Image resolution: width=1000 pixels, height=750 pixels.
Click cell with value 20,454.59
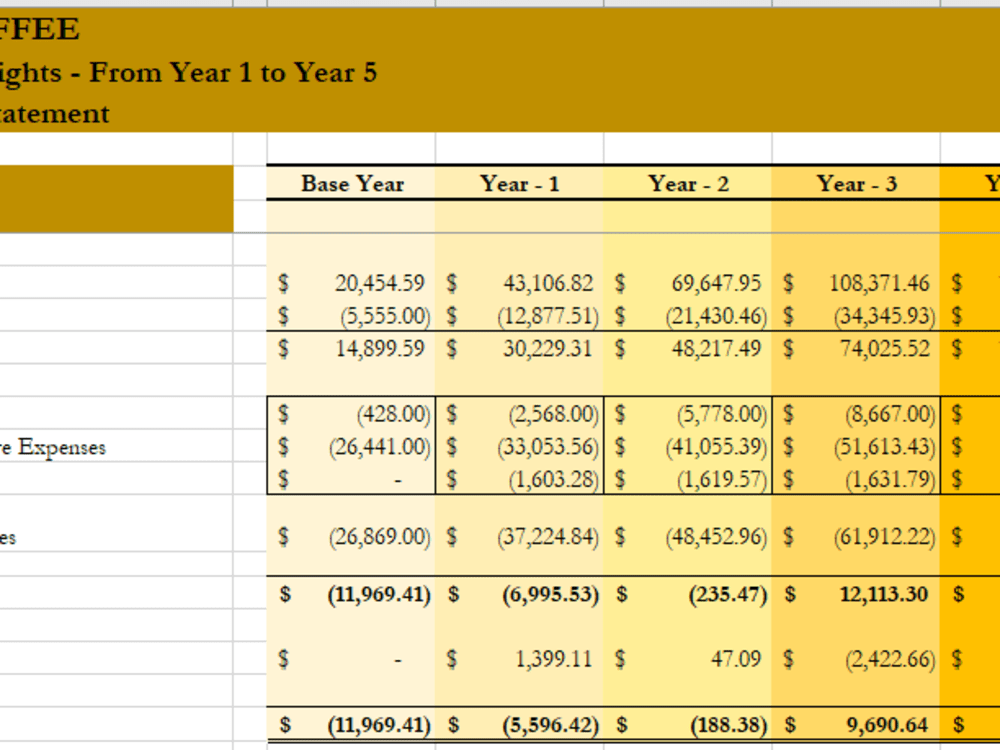tap(351, 283)
